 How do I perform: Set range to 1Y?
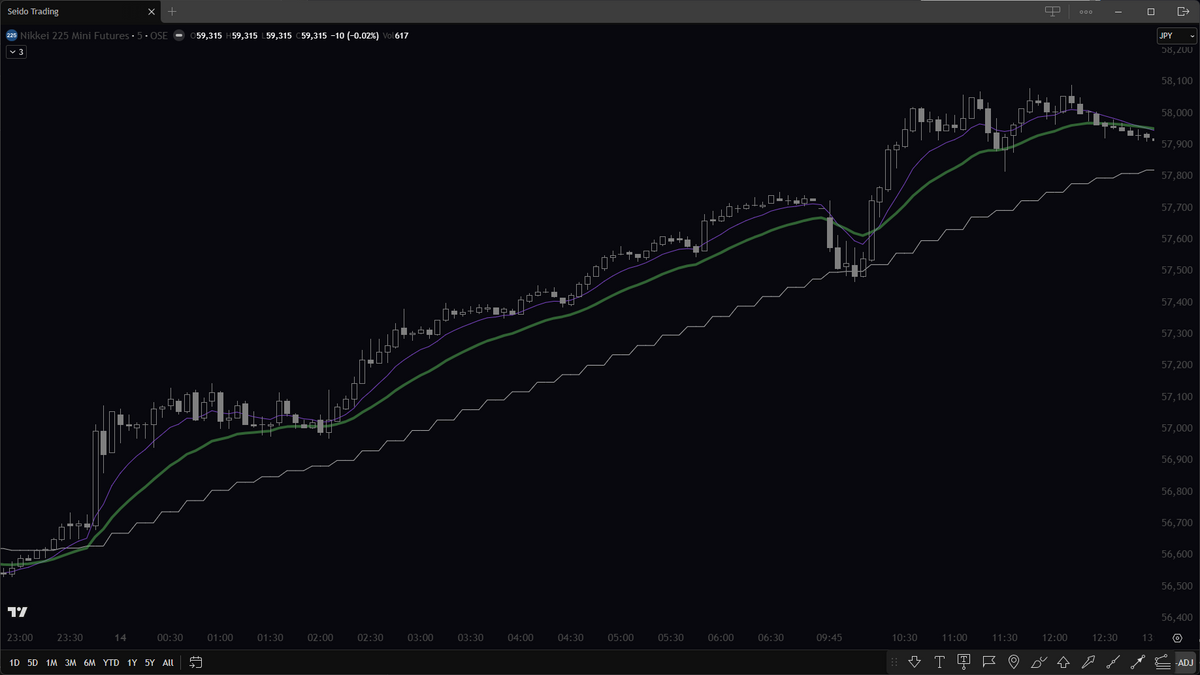(x=131, y=662)
